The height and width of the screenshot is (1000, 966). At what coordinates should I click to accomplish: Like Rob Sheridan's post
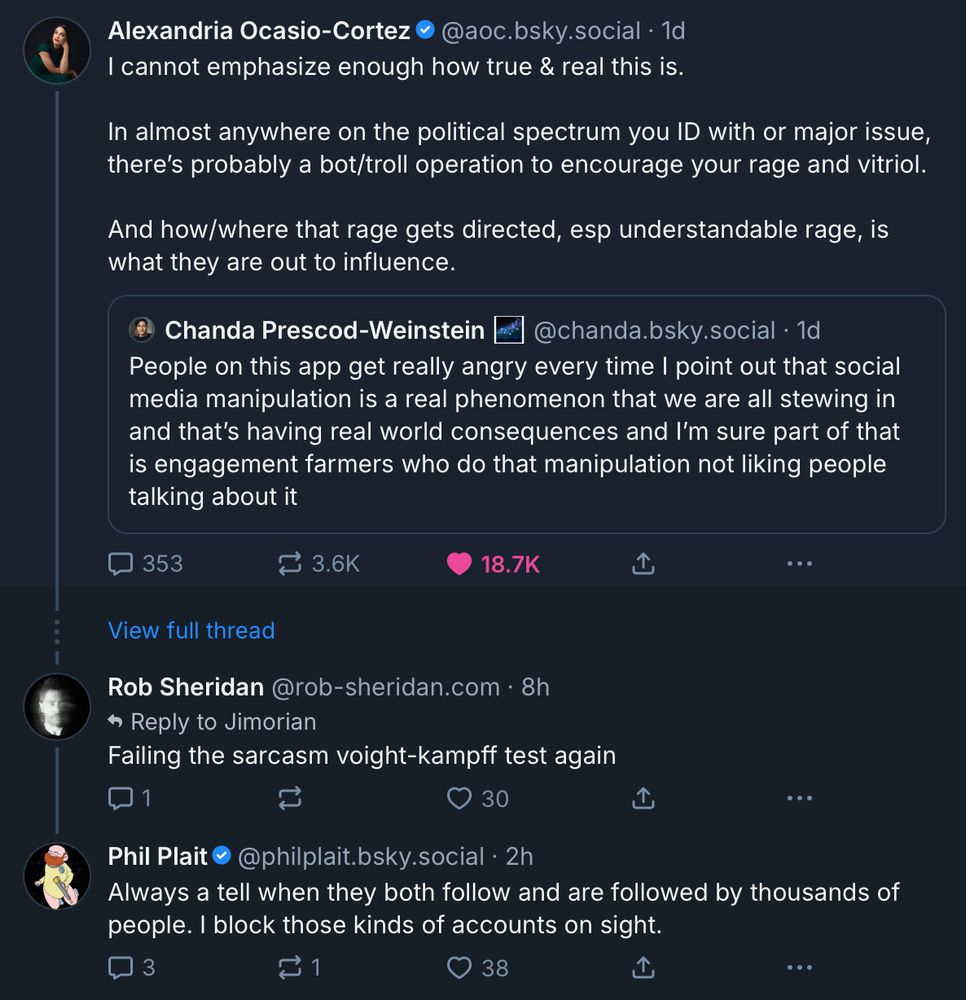459,798
